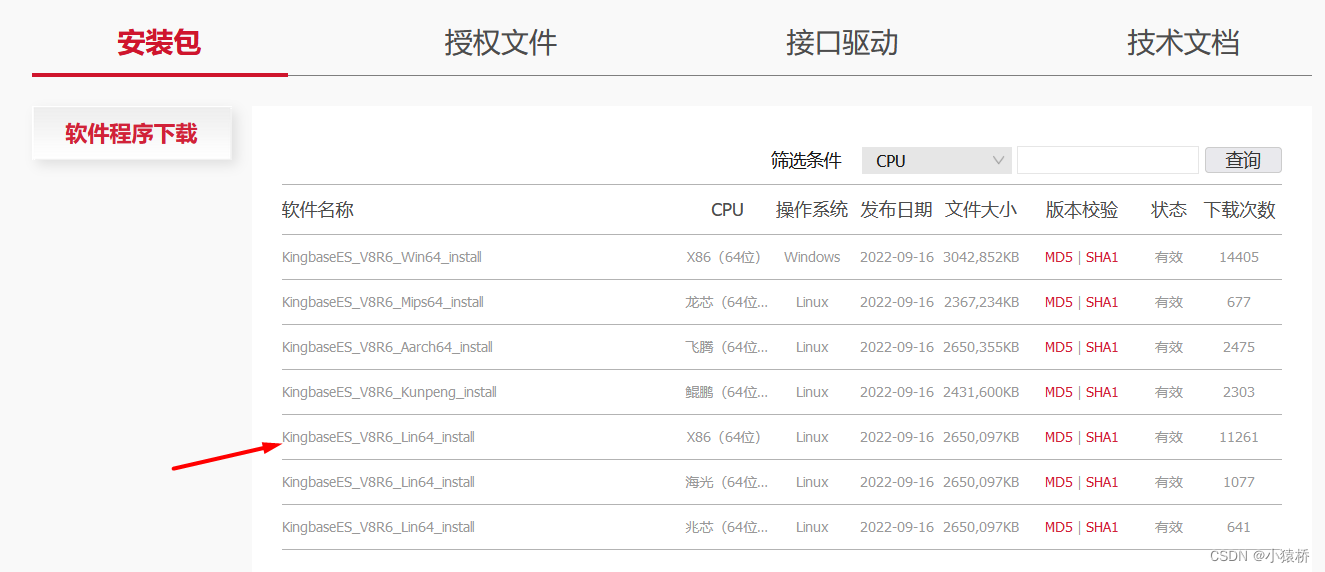1325x572 pixels.
Task: Open SHA1 checksum for 海光 row
Action: 1102,482
